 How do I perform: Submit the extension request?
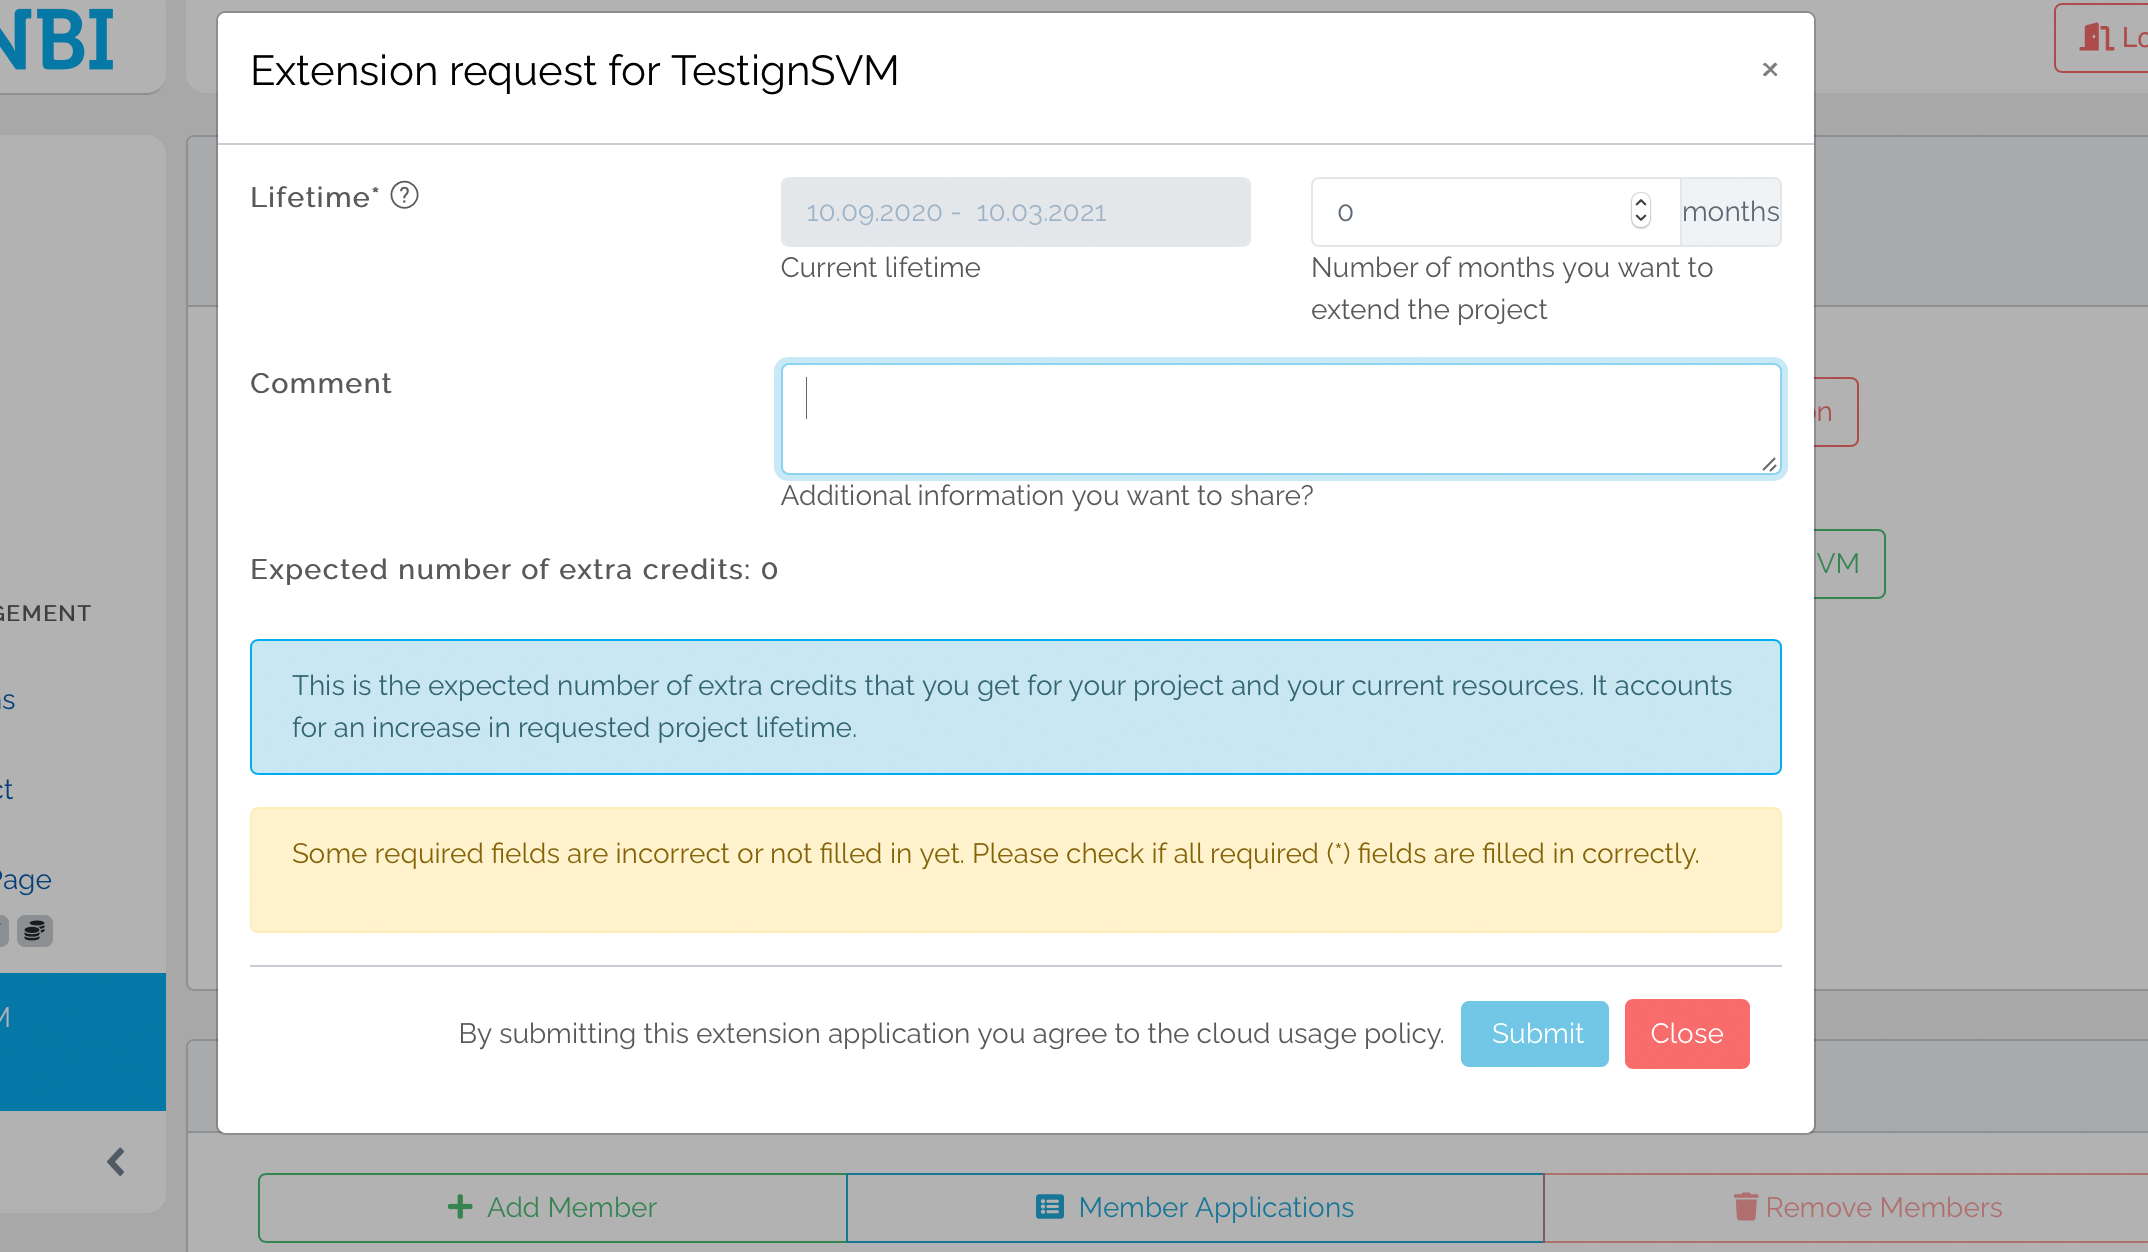click(x=1534, y=1033)
